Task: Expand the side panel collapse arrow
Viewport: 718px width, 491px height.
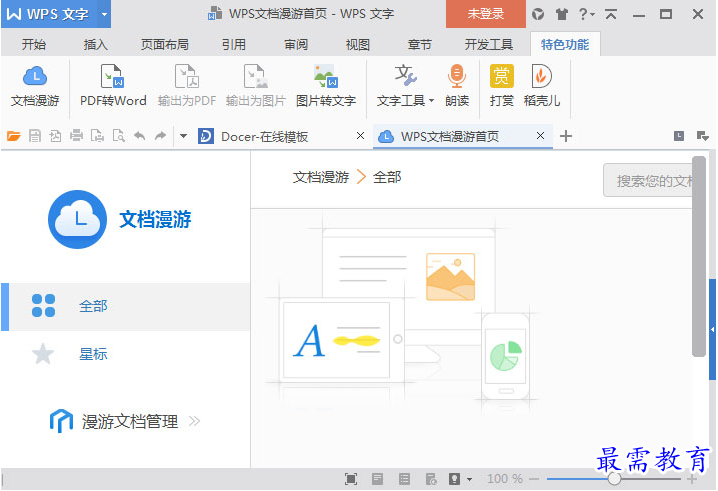Action: 713,329
